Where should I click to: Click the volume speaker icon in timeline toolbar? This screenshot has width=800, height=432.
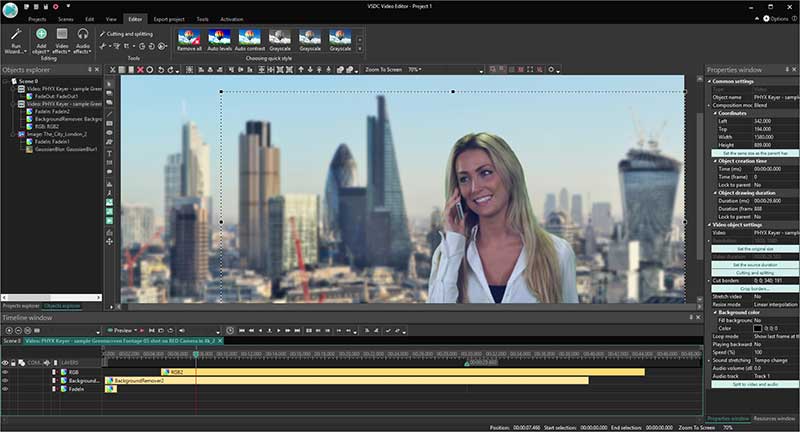182,331
